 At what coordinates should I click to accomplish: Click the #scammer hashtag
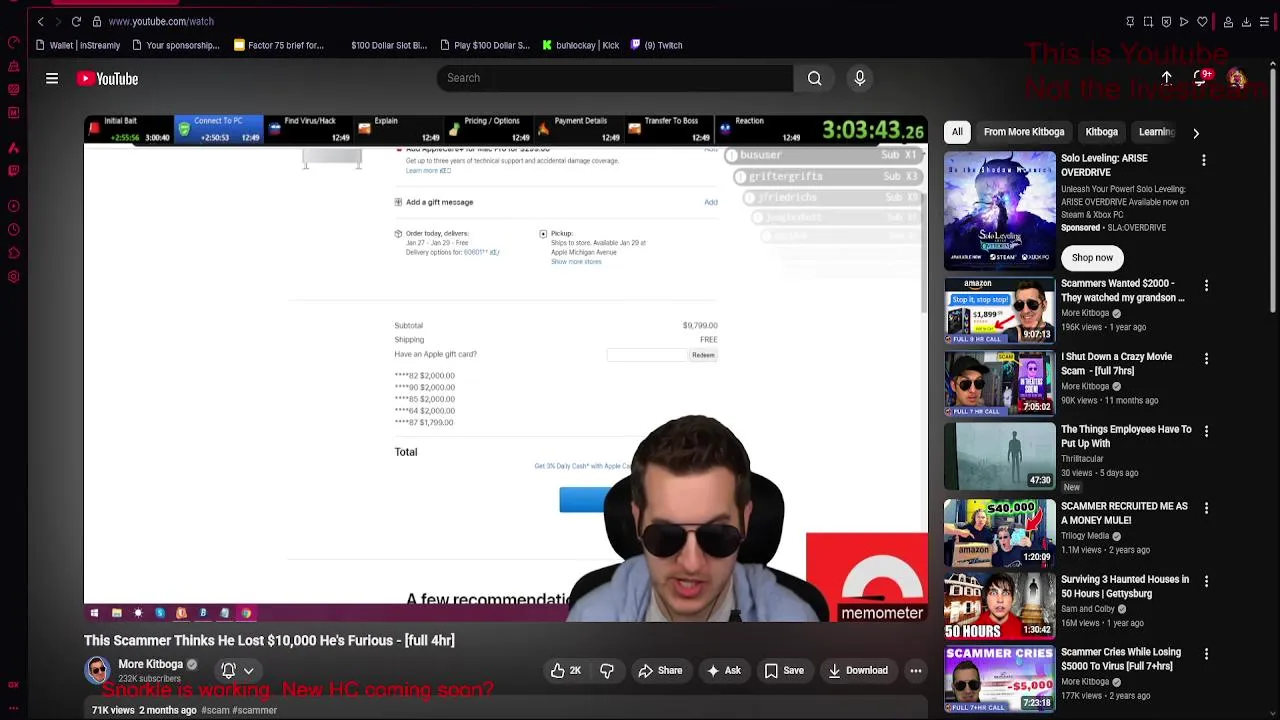(255, 710)
